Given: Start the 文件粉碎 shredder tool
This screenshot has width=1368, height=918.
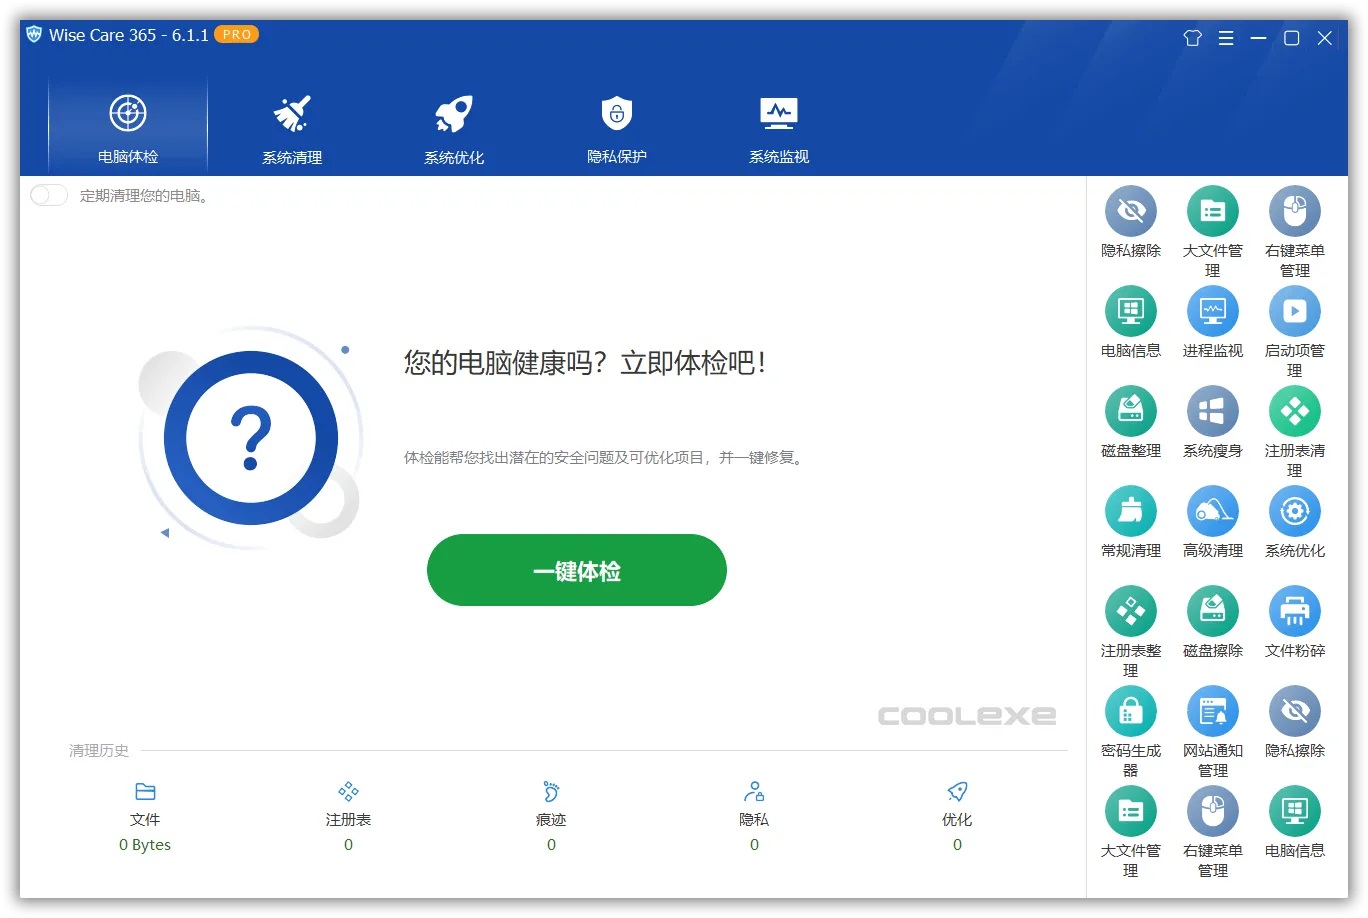Looking at the screenshot, I should click(x=1294, y=612).
